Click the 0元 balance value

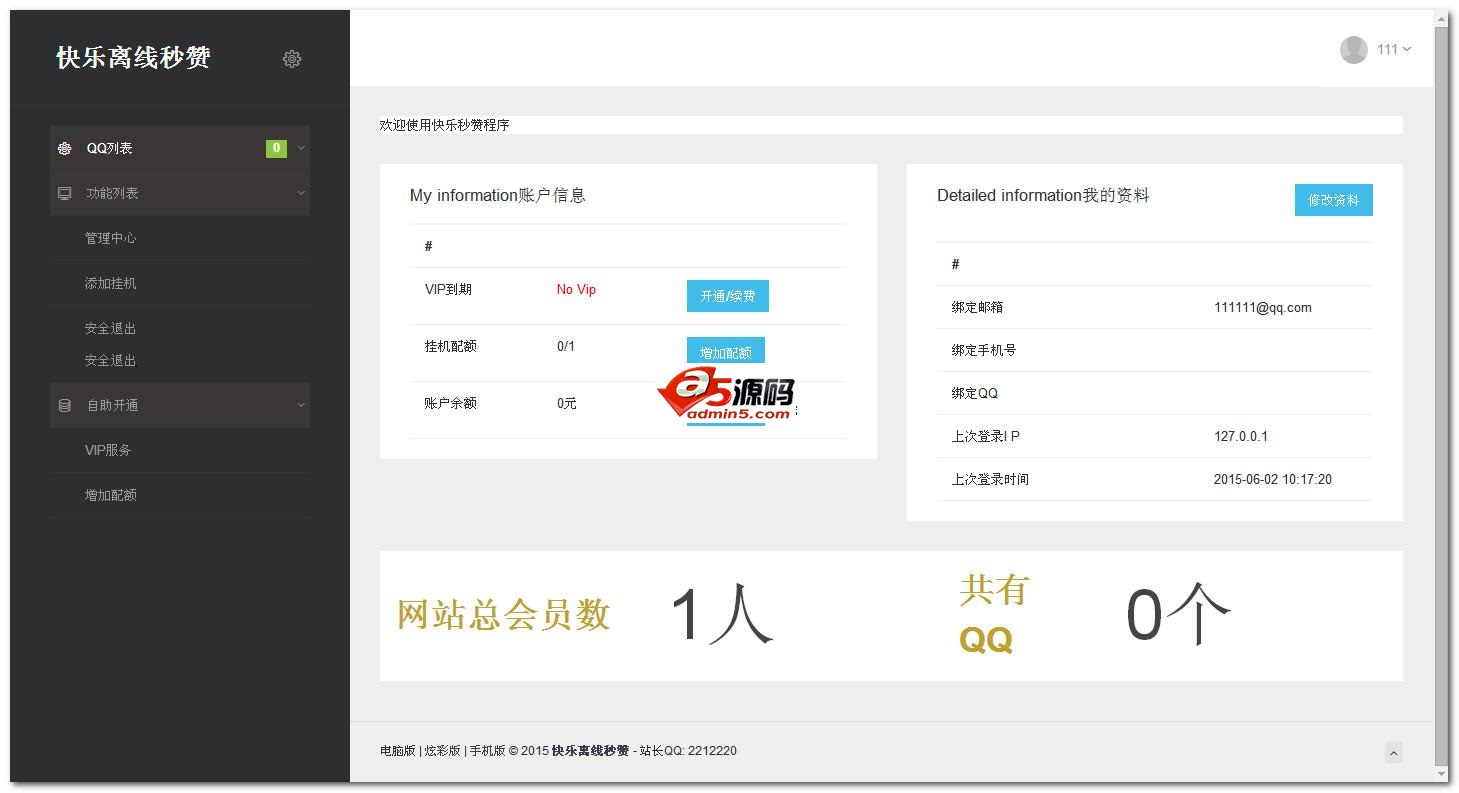(x=567, y=403)
